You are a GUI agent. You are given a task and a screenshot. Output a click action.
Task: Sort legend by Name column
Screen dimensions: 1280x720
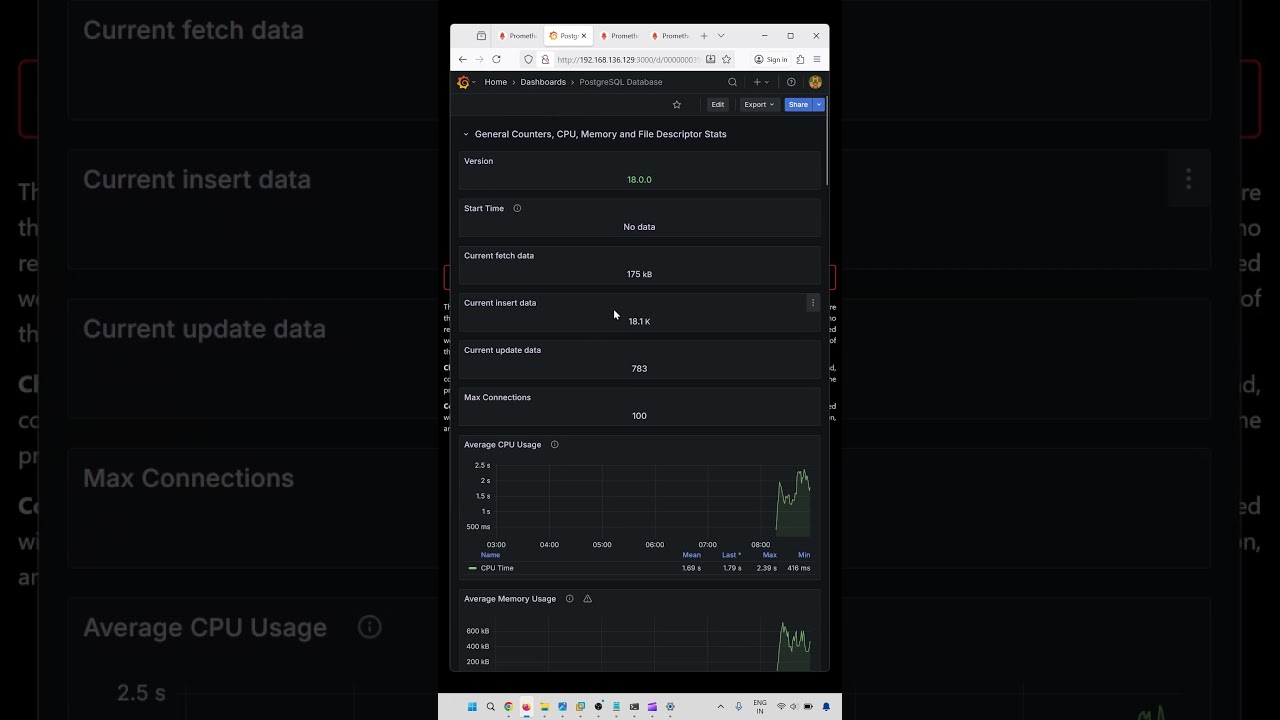490,555
